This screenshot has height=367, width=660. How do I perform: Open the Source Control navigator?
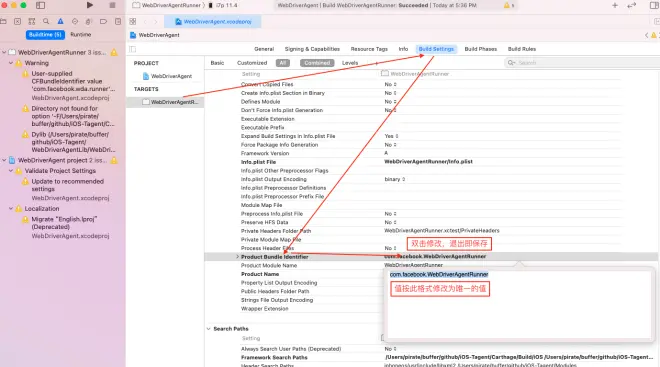(x=17, y=21)
